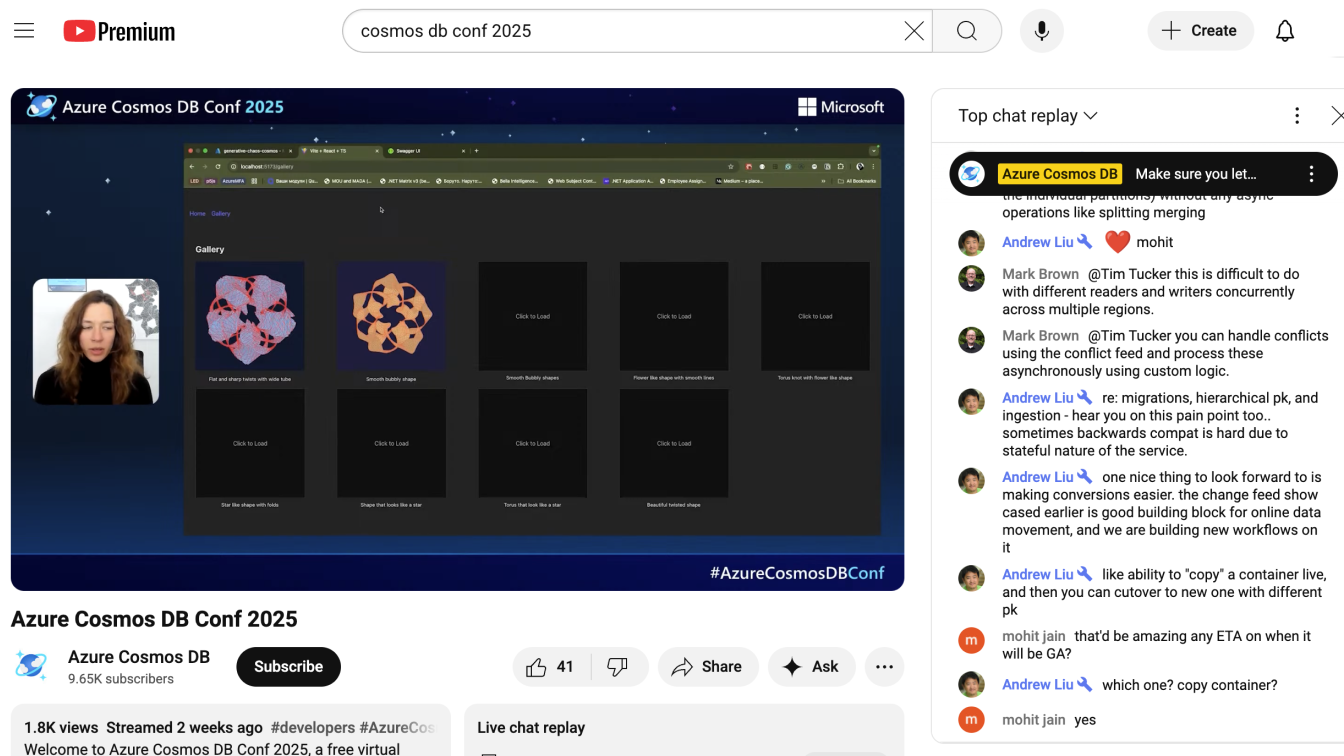Click the Create button in the top bar

pyautogui.click(x=1199, y=30)
